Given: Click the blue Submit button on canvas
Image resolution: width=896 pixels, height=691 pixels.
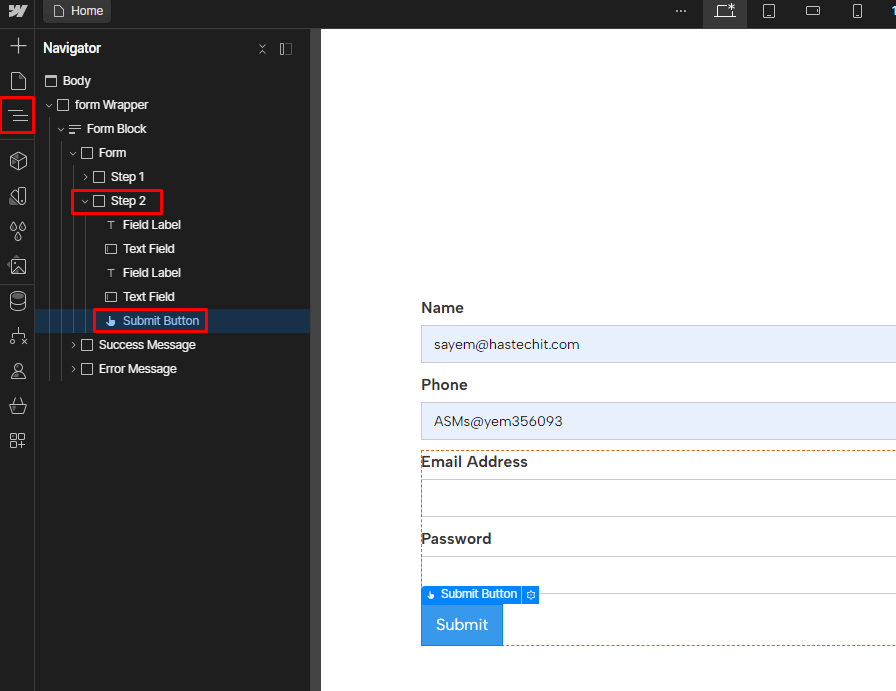Looking at the screenshot, I should click(462, 625).
